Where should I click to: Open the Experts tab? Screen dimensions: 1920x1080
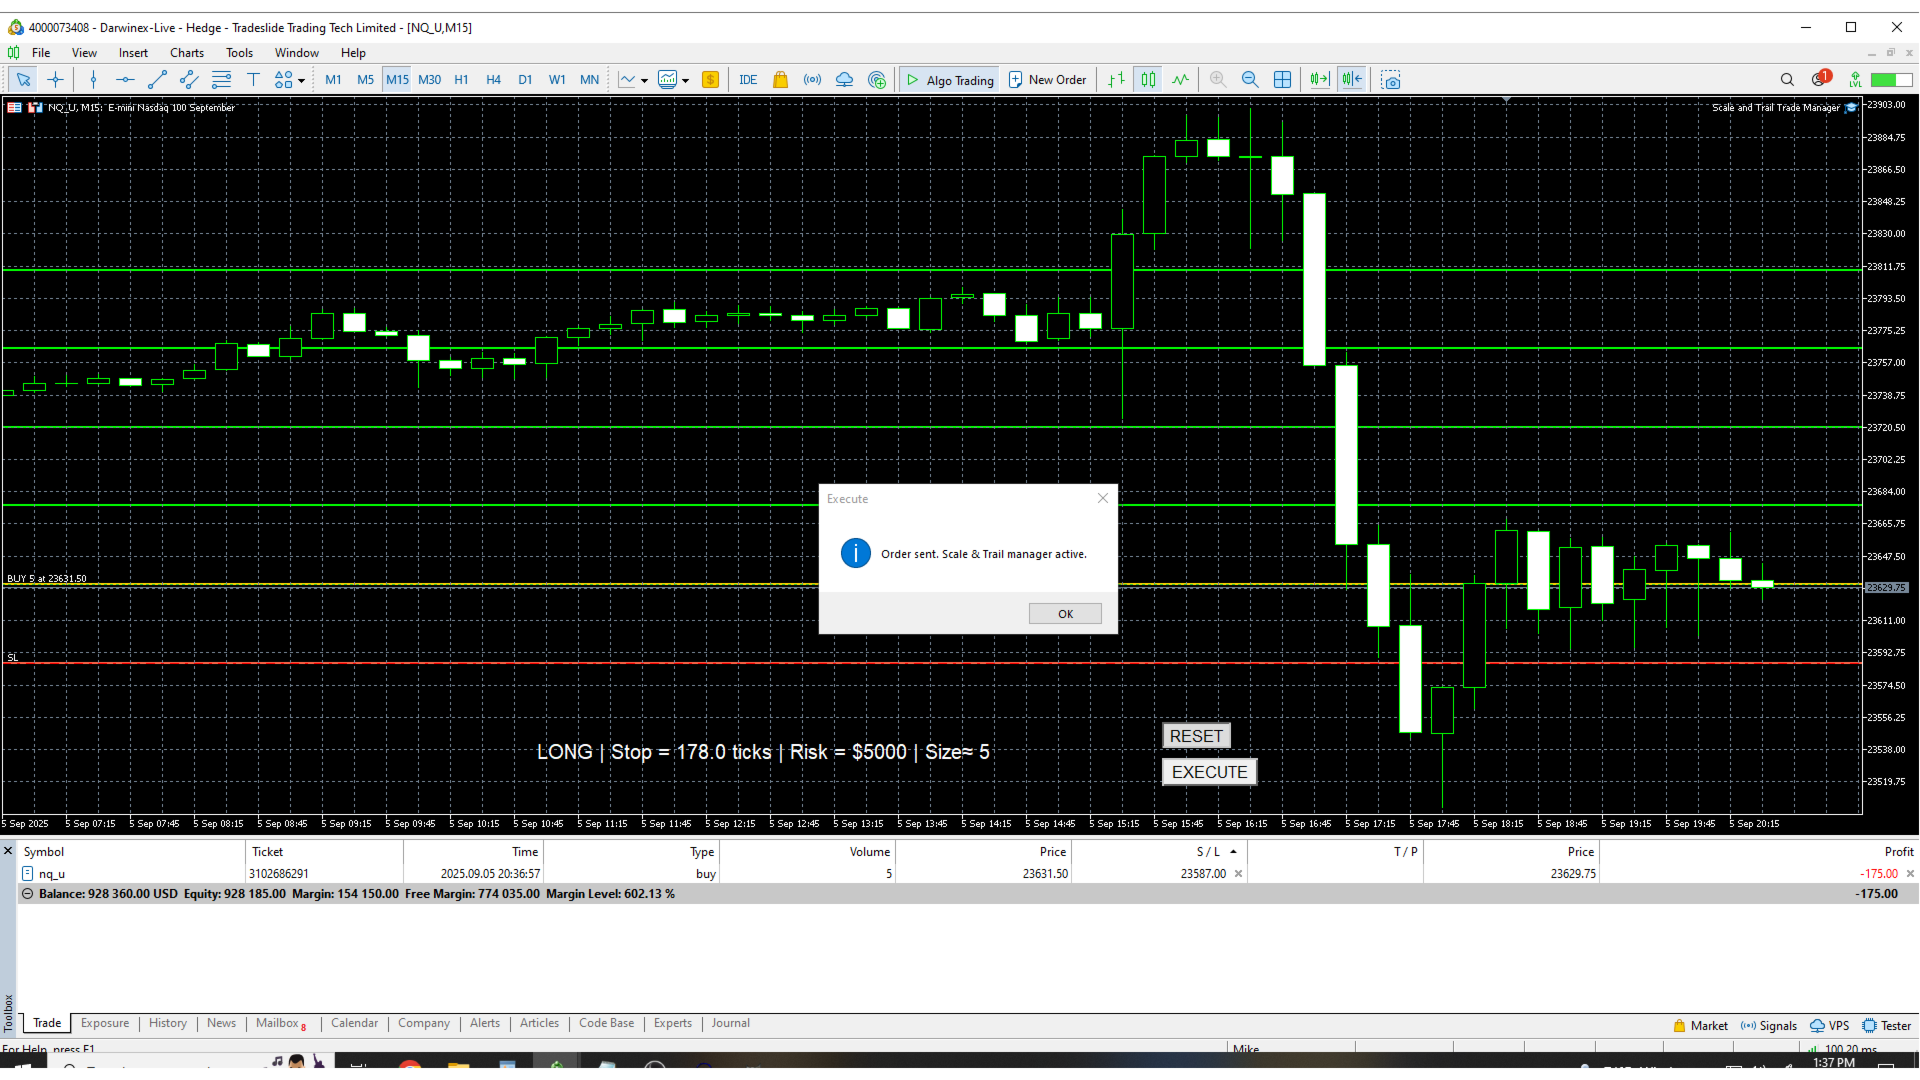(x=673, y=1023)
